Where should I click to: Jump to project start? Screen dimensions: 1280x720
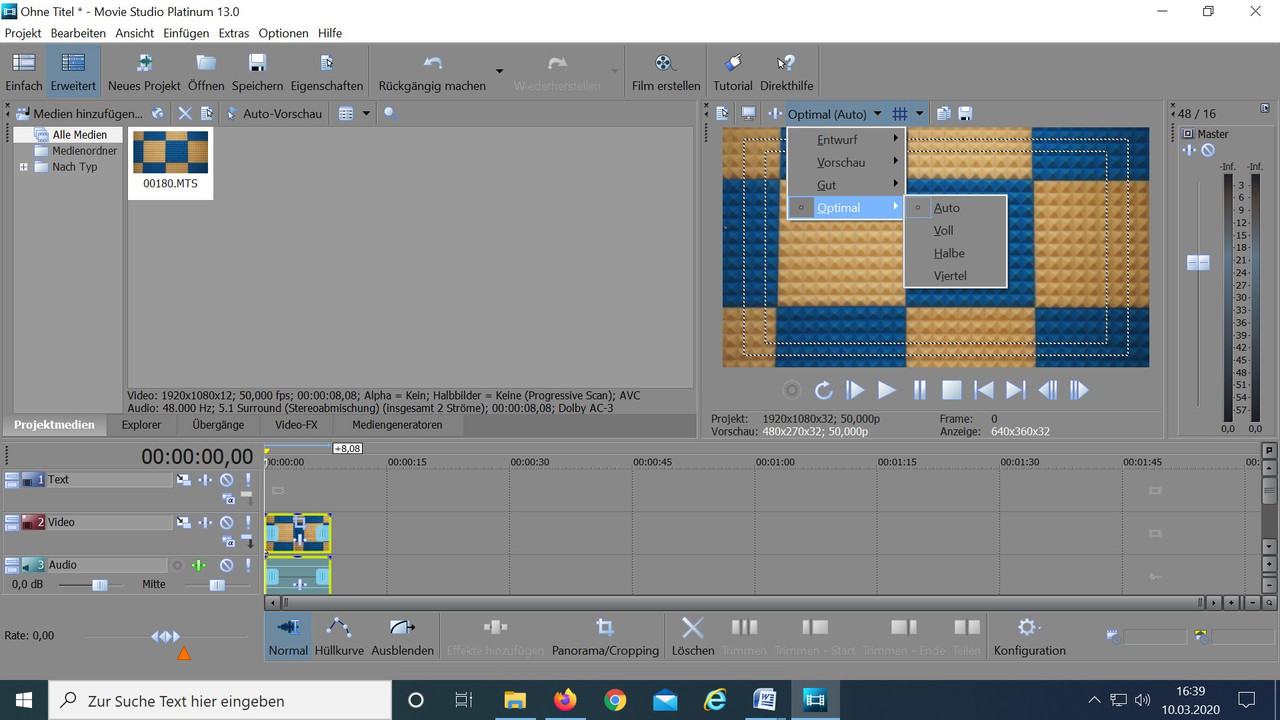(984, 390)
